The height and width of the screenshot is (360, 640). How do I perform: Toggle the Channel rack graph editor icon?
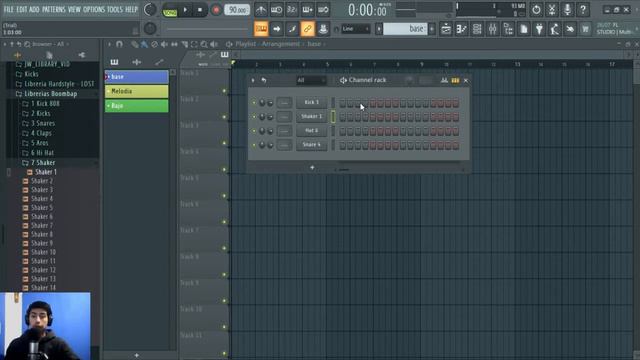[x=444, y=80]
